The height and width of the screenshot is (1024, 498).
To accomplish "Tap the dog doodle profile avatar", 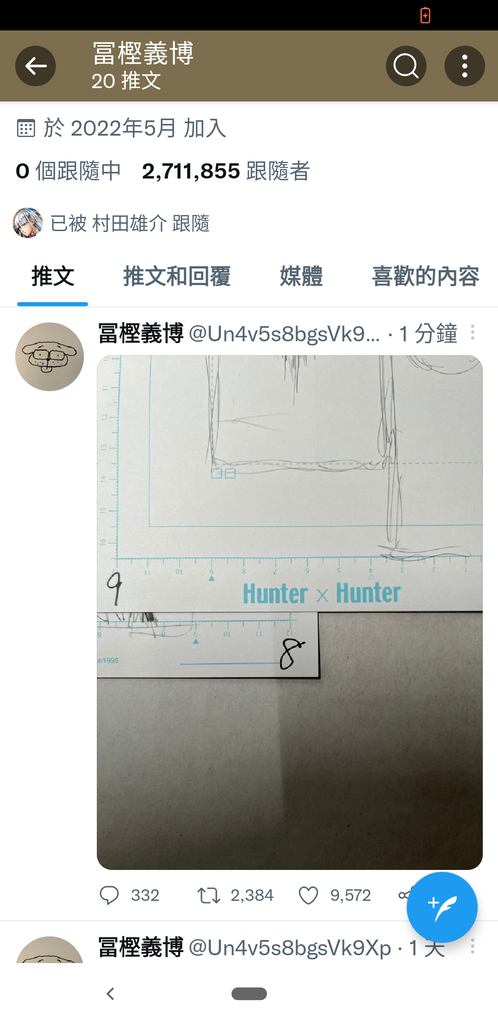I will pos(50,357).
